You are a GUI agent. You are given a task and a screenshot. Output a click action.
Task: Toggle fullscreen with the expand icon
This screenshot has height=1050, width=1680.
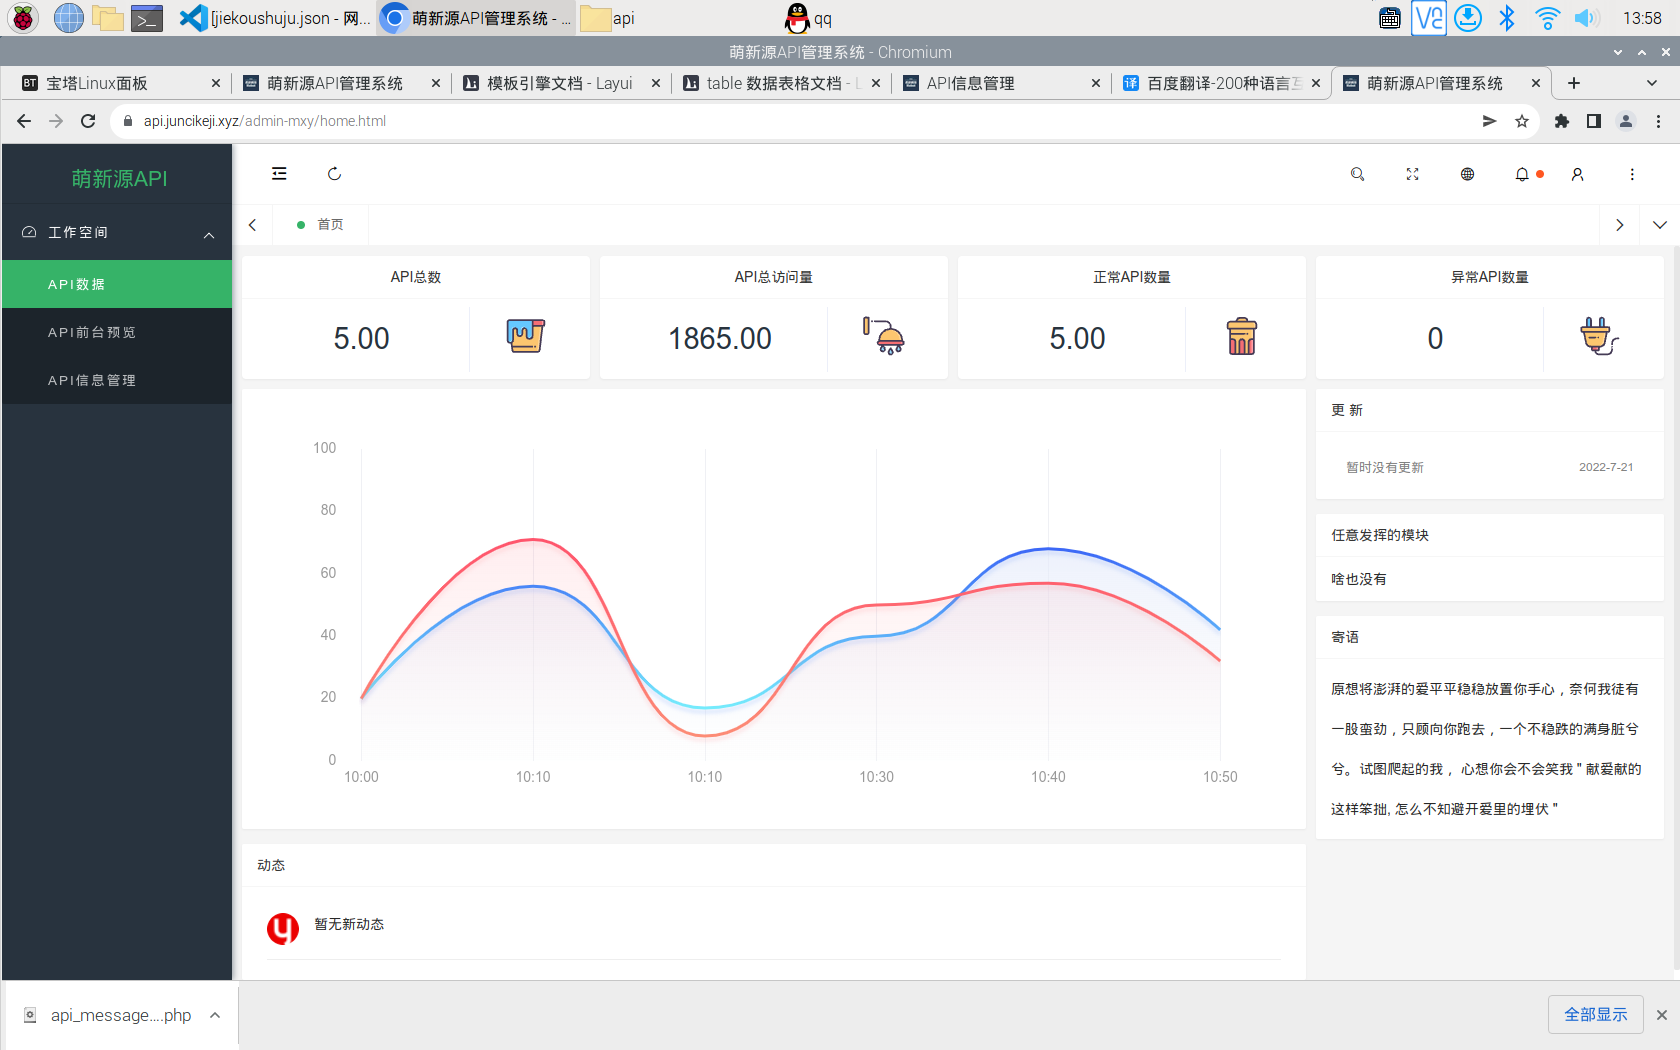[1412, 173]
